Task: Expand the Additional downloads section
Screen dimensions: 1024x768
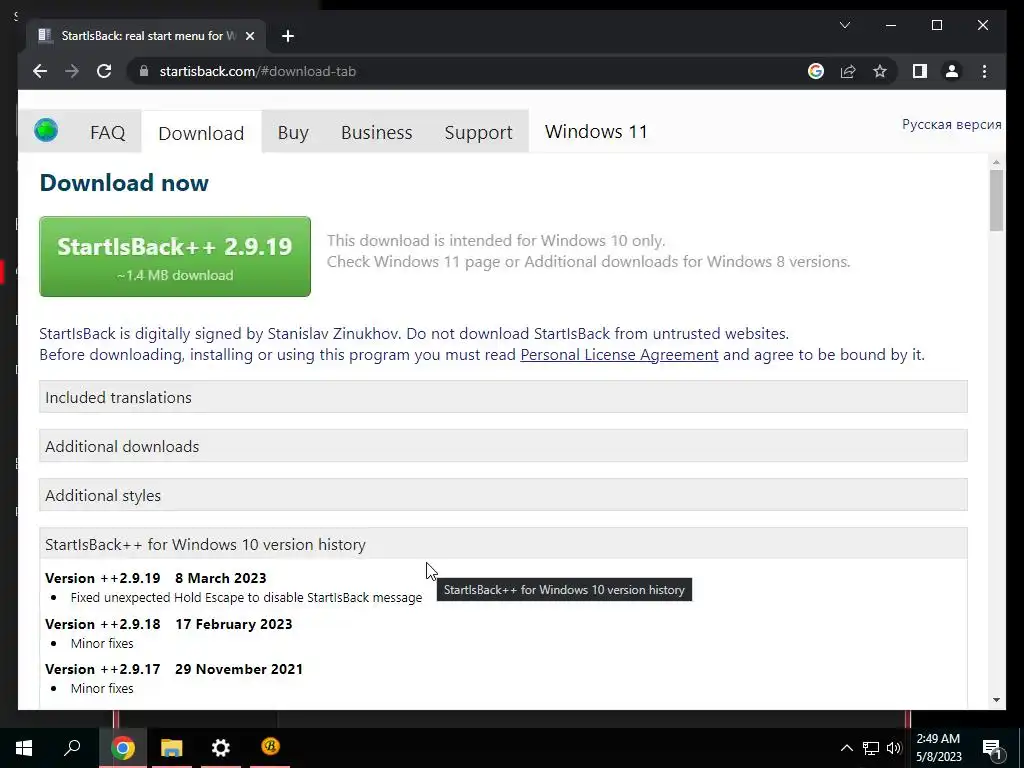Action: click(504, 446)
